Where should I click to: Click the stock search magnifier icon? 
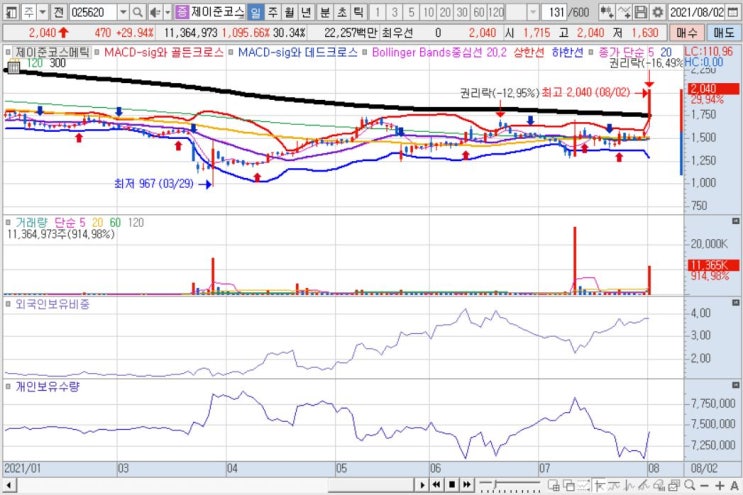tap(137, 12)
